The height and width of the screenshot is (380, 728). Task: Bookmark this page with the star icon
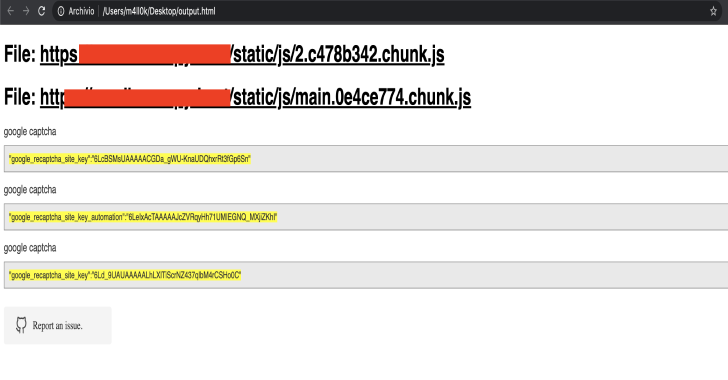point(713,11)
